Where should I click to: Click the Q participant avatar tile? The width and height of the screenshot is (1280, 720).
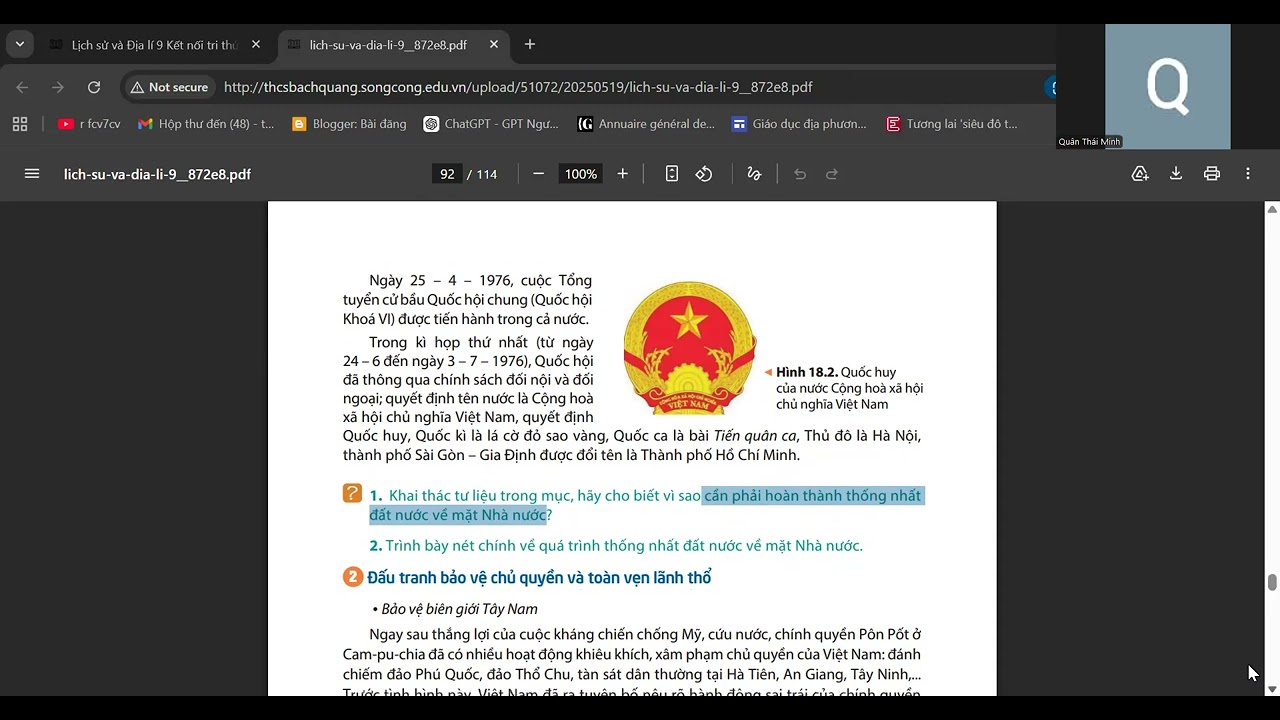(1167, 86)
